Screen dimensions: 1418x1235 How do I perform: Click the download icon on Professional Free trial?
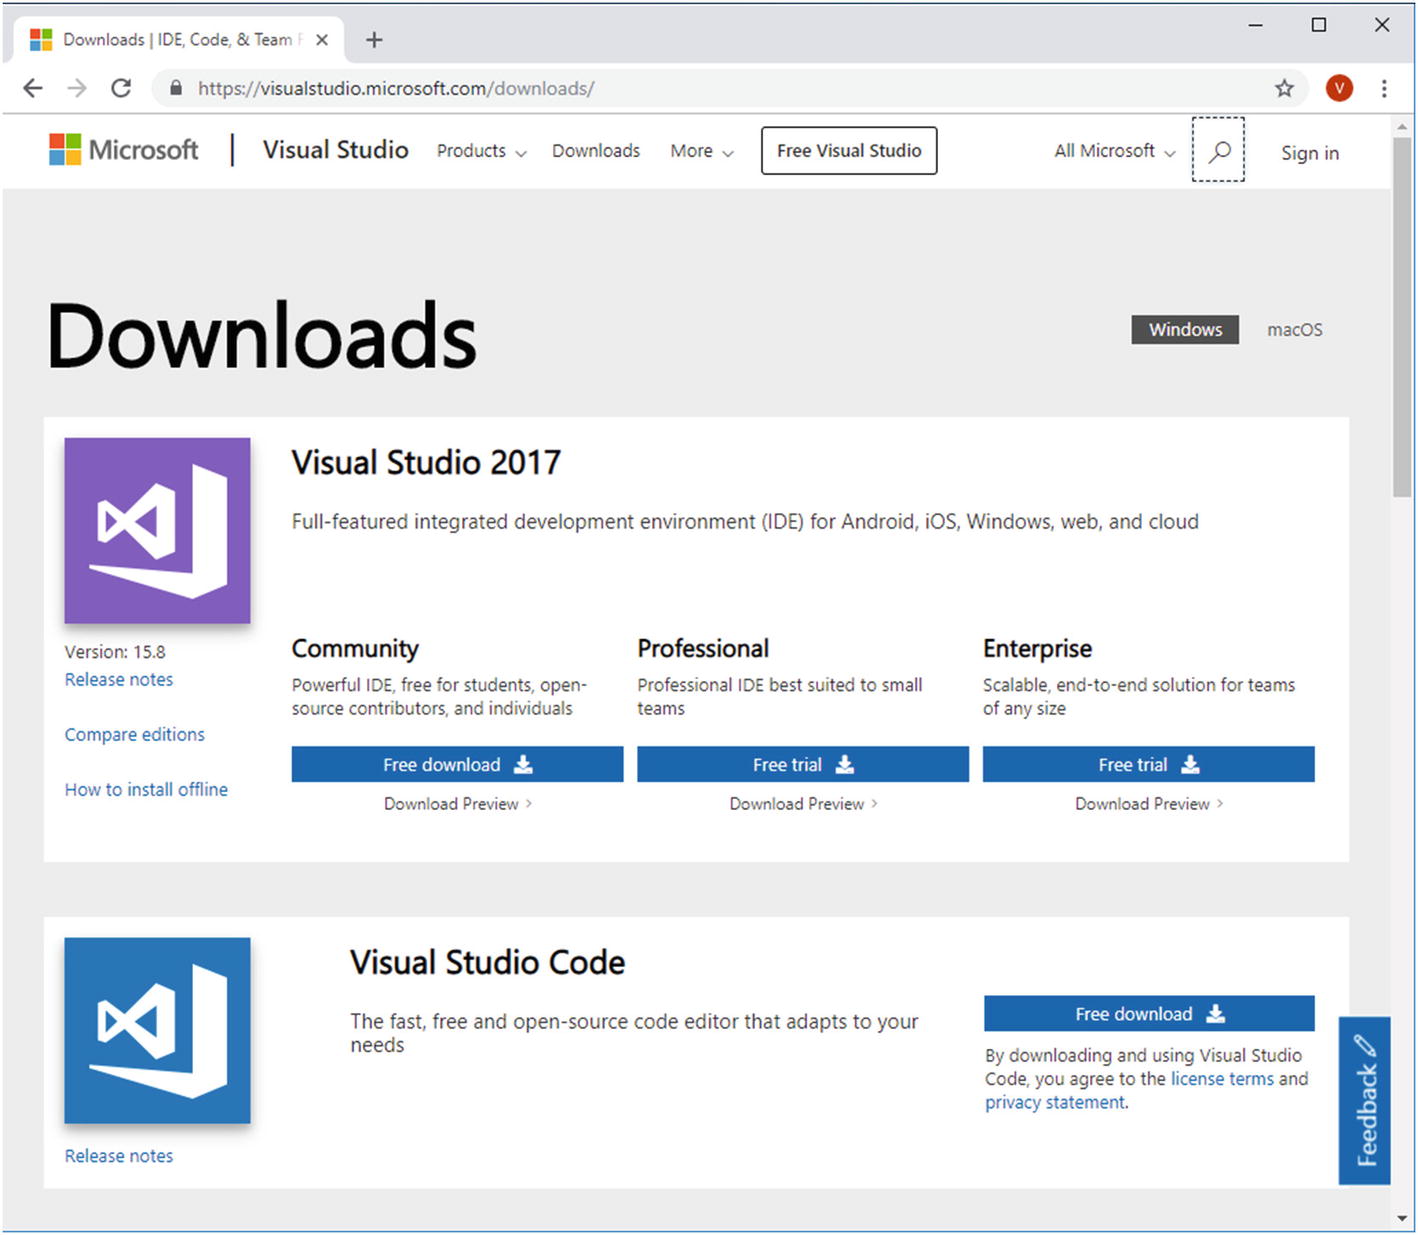coord(845,764)
